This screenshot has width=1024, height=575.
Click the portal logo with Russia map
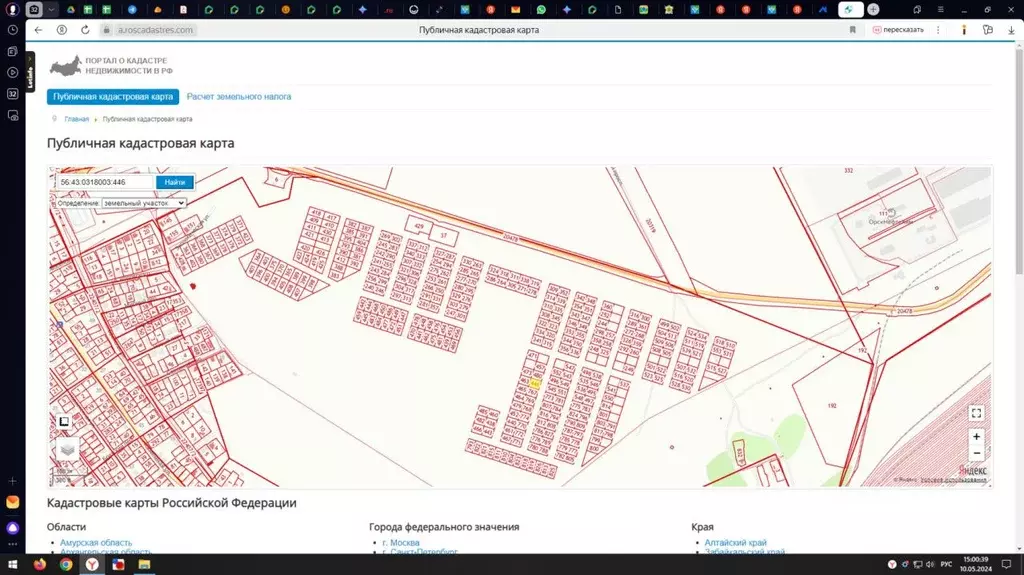(x=111, y=66)
